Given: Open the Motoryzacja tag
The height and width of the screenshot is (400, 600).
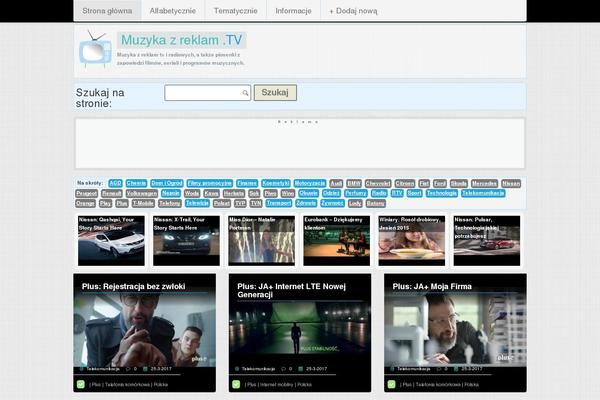Looking at the screenshot, I should (310, 183).
